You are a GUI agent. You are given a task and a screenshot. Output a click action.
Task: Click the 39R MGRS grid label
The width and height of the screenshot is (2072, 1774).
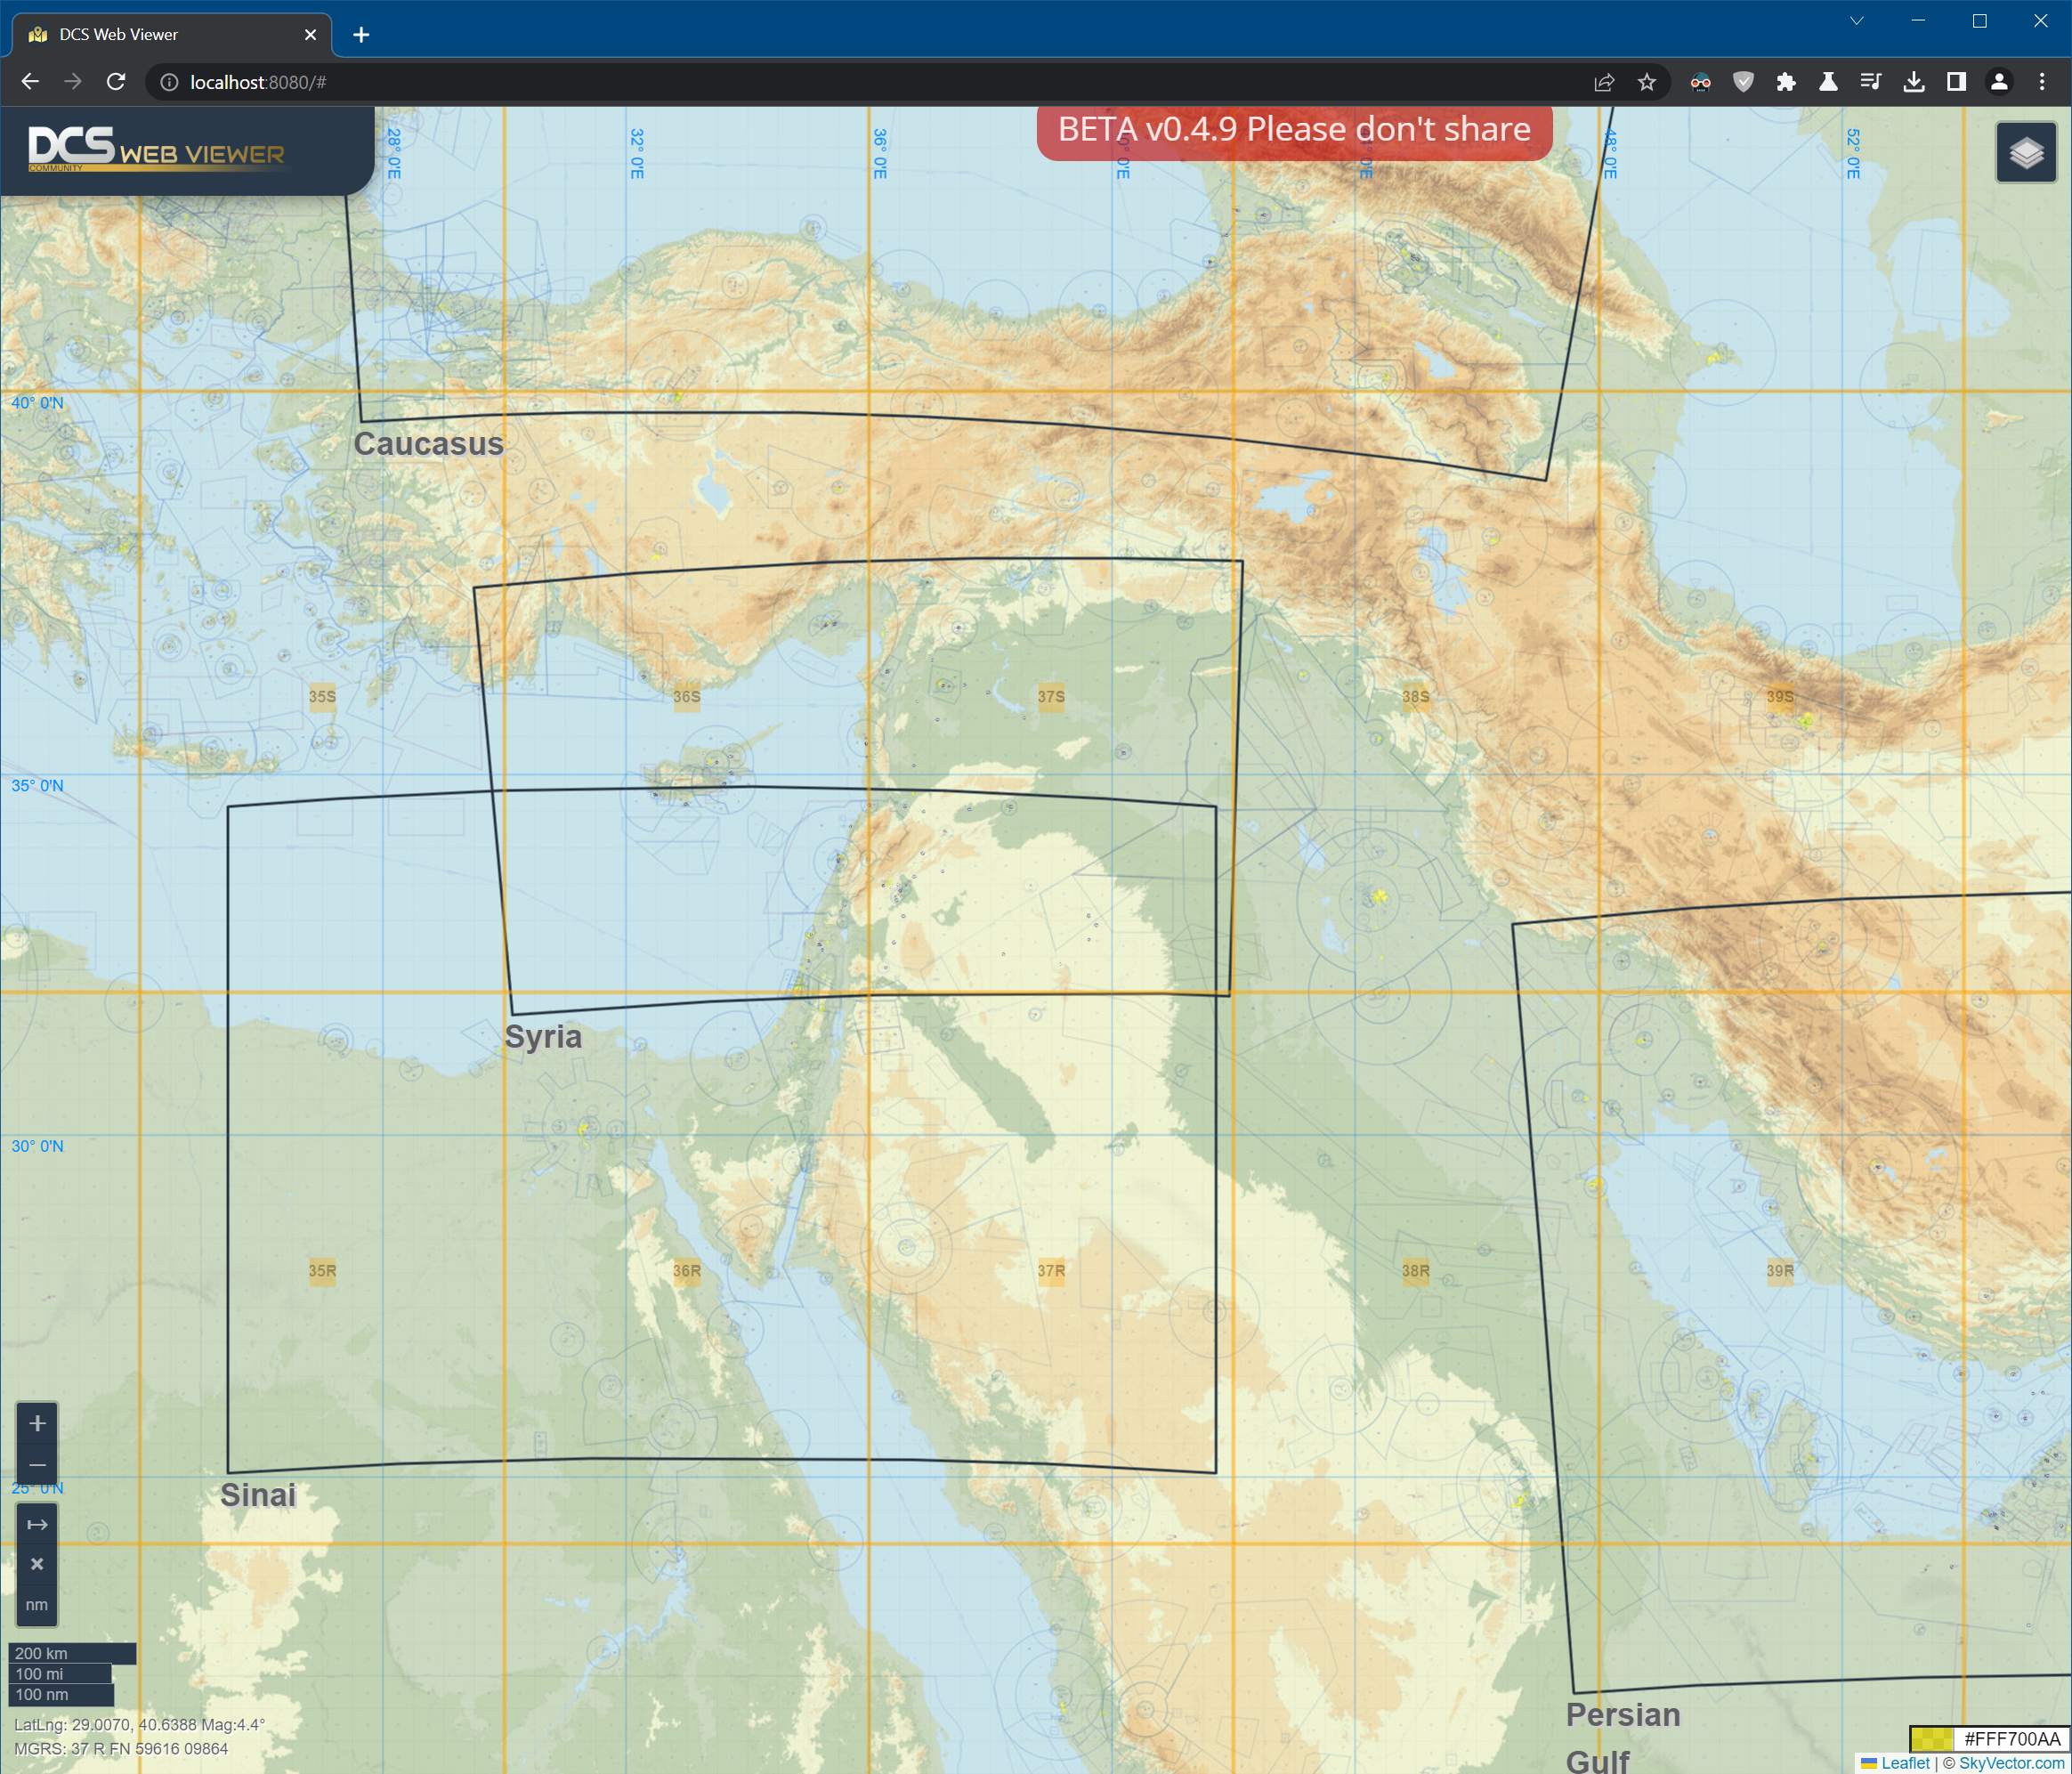(1780, 1271)
